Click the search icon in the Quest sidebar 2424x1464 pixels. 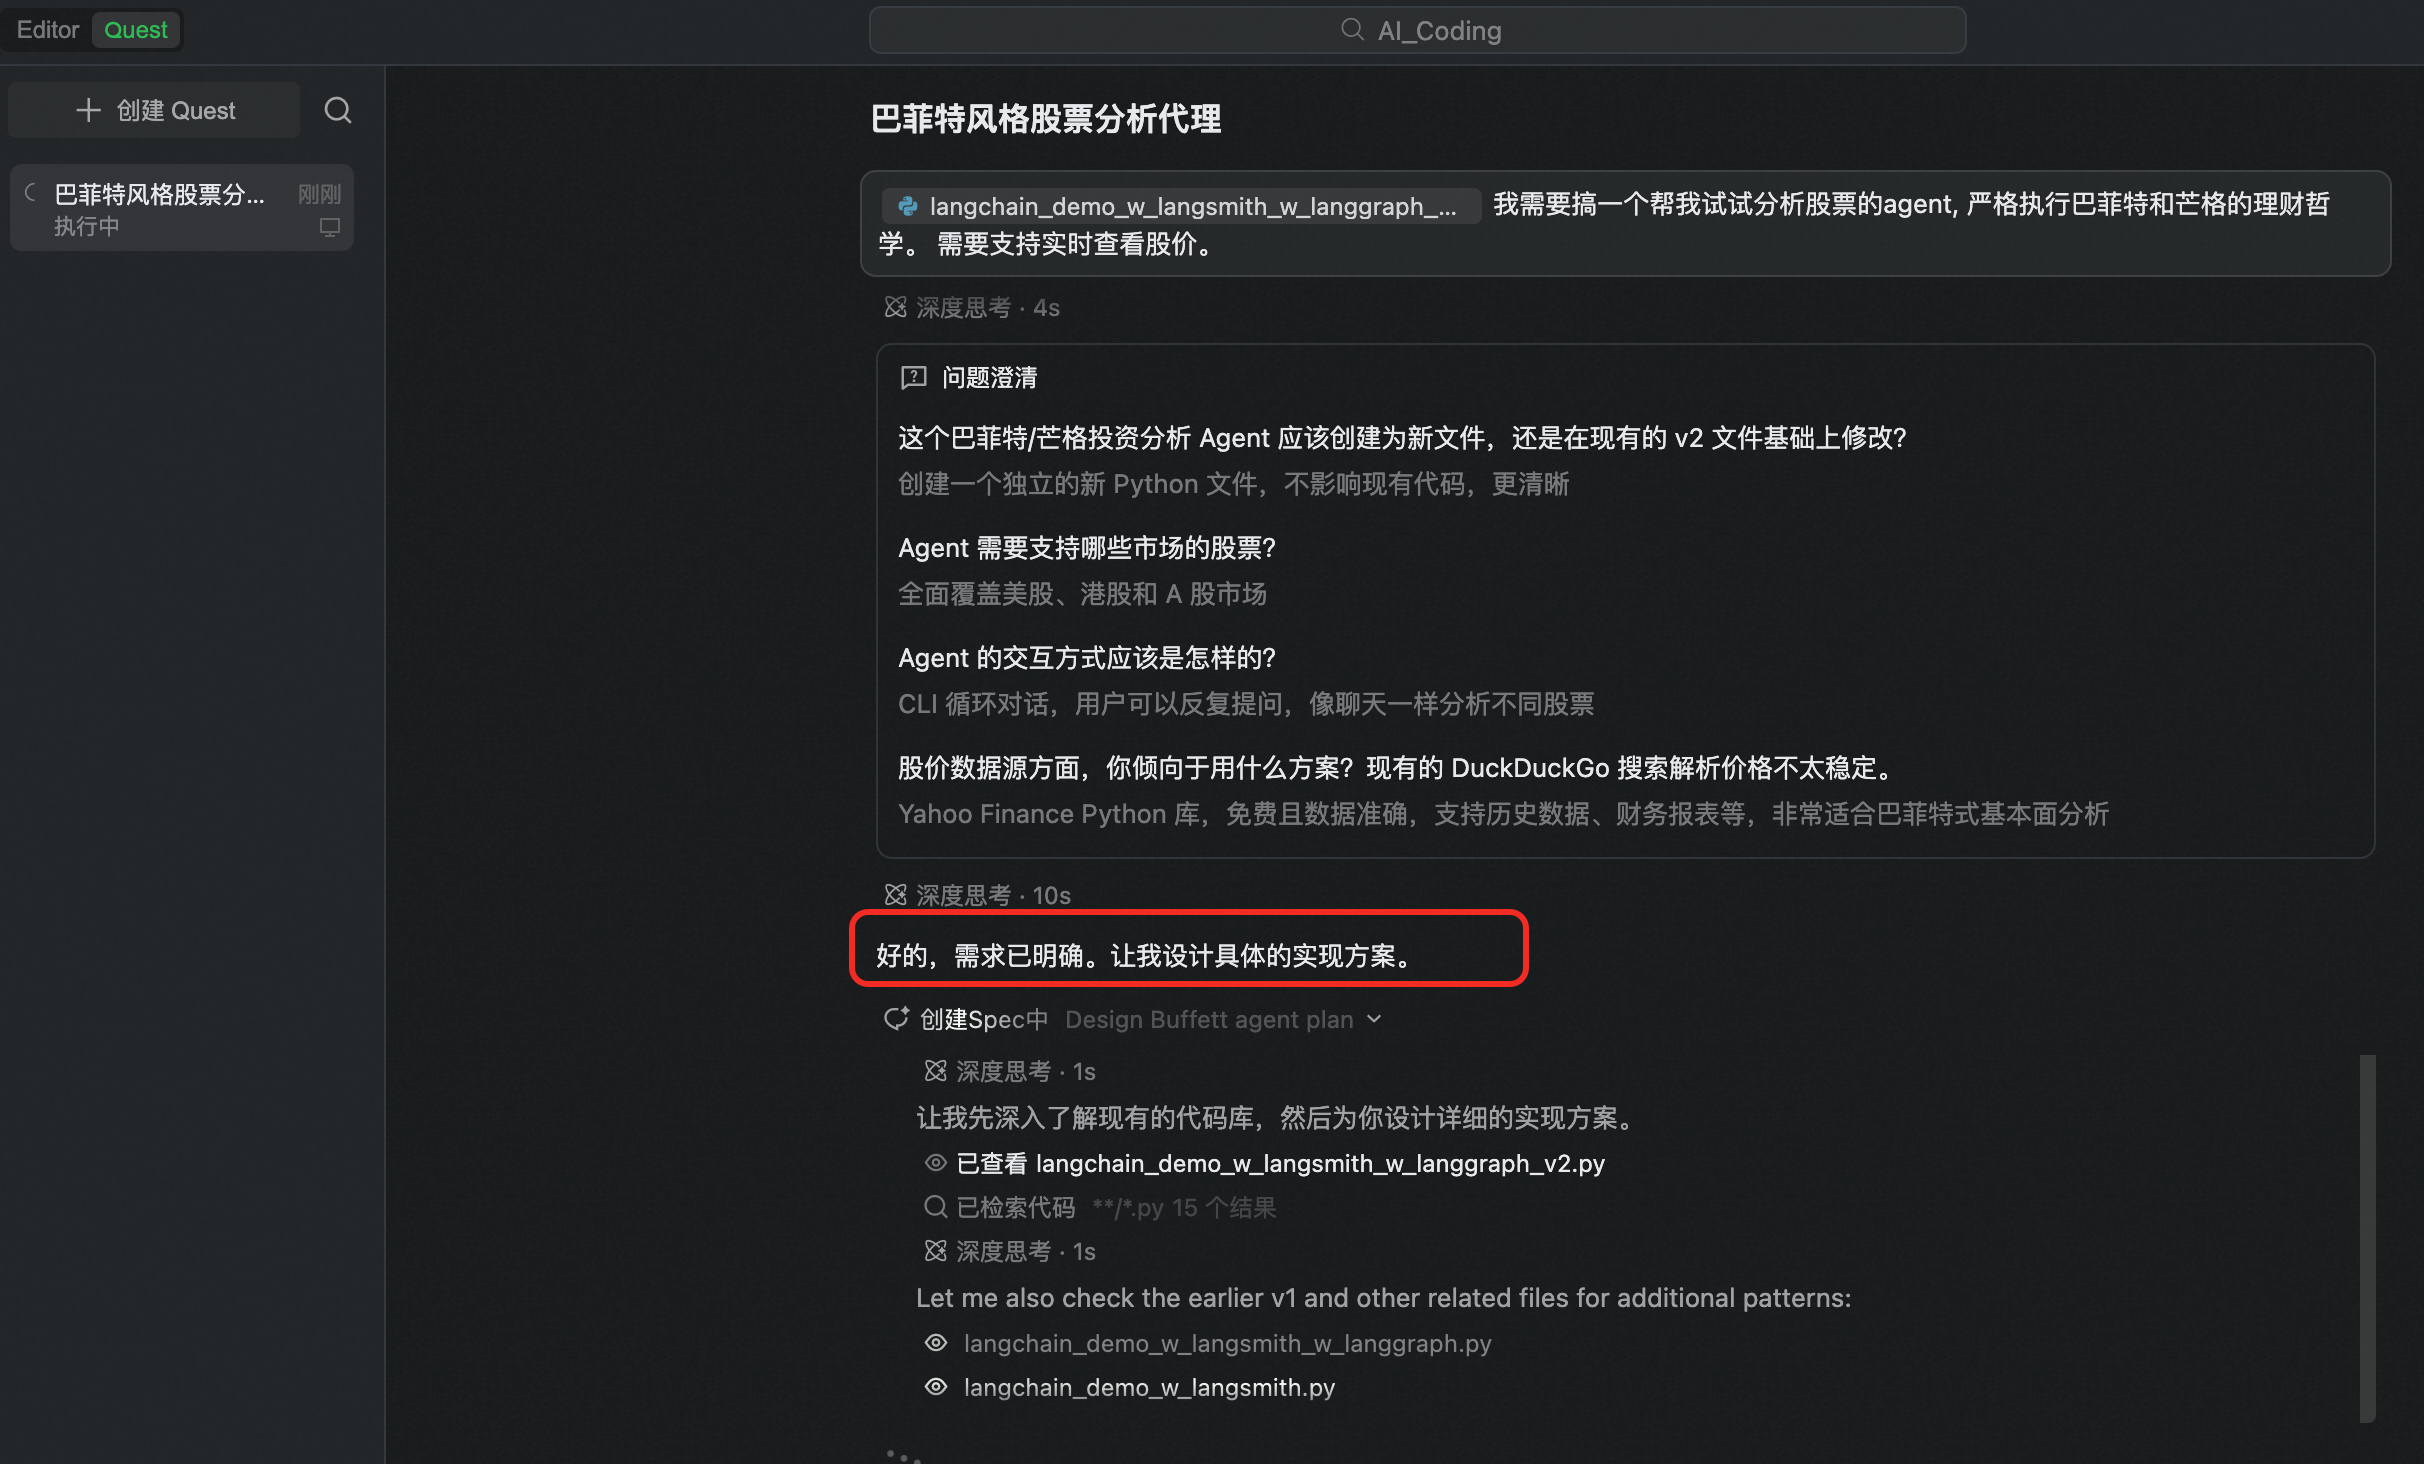click(x=338, y=110)
